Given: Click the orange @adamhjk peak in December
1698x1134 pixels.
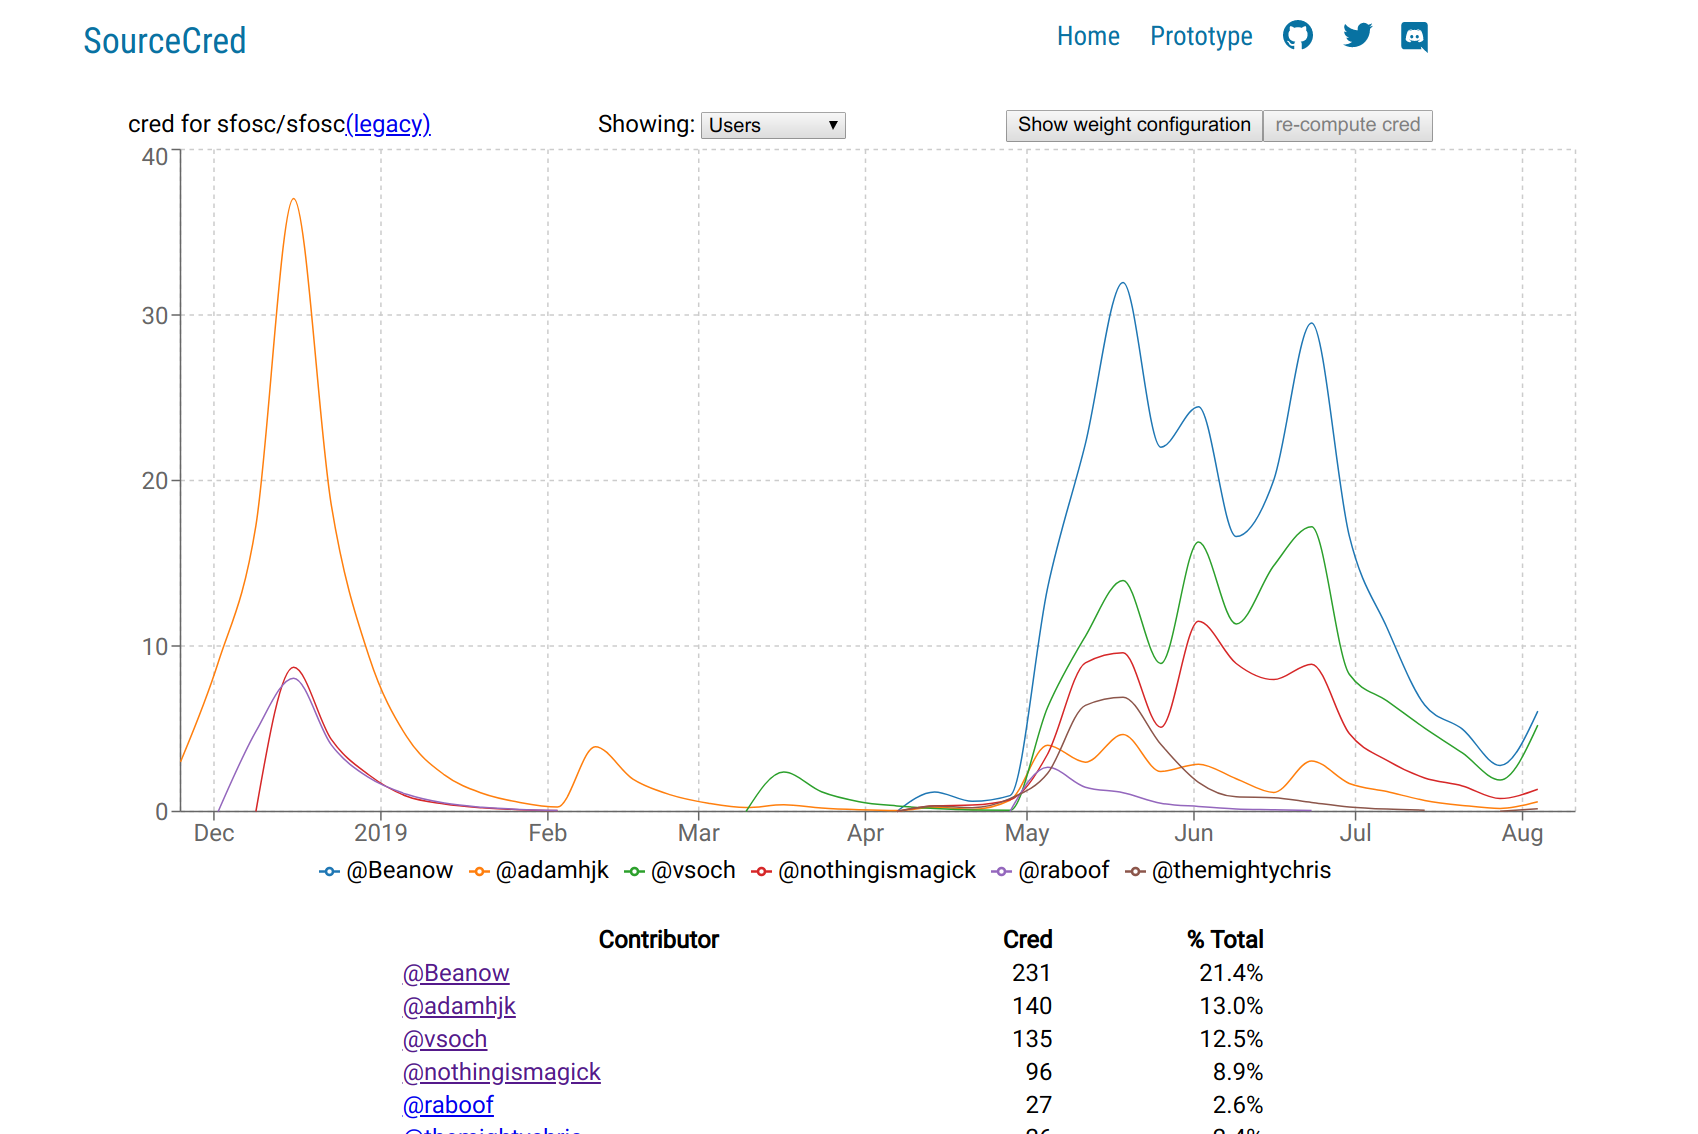Looking at the screenshot, I should coord(293,199).
